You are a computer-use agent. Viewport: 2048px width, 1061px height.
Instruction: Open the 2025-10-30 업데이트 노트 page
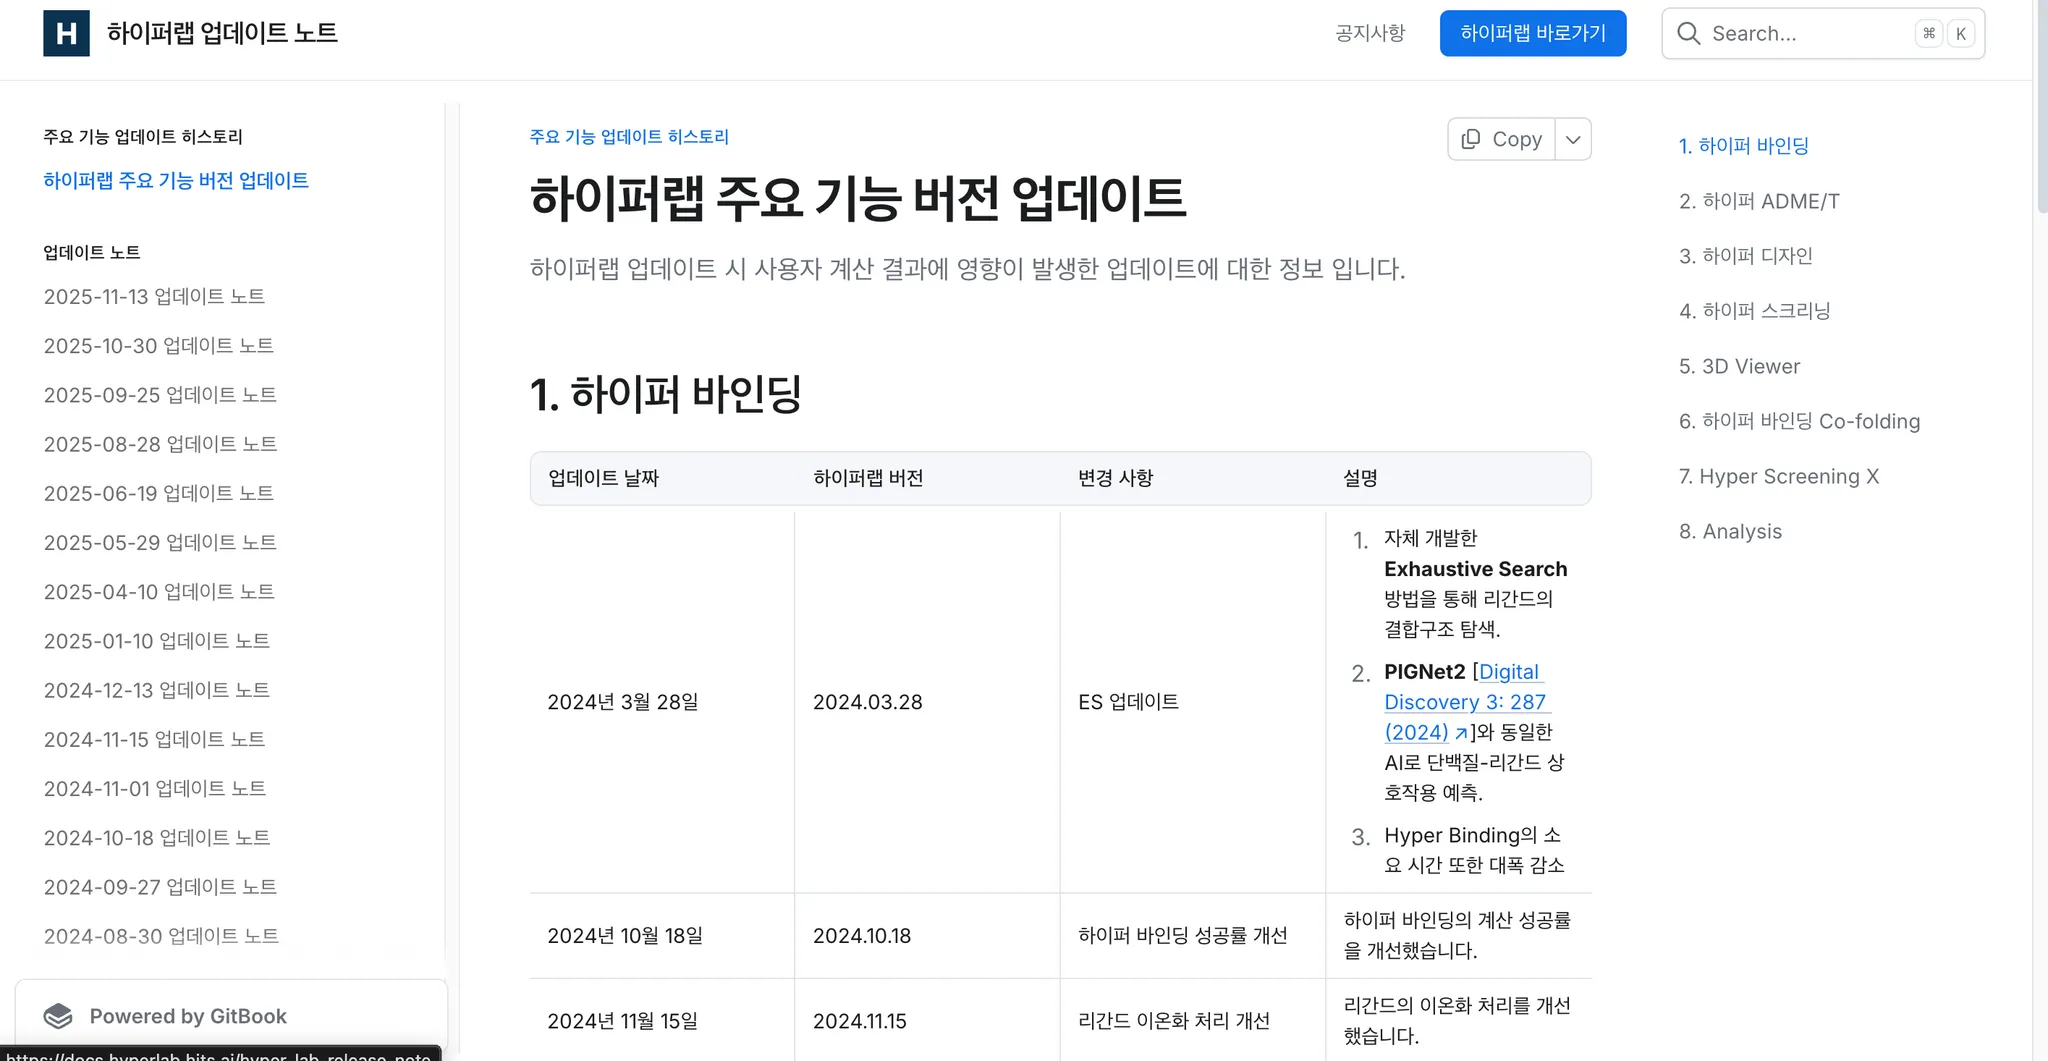click(158, 345)
